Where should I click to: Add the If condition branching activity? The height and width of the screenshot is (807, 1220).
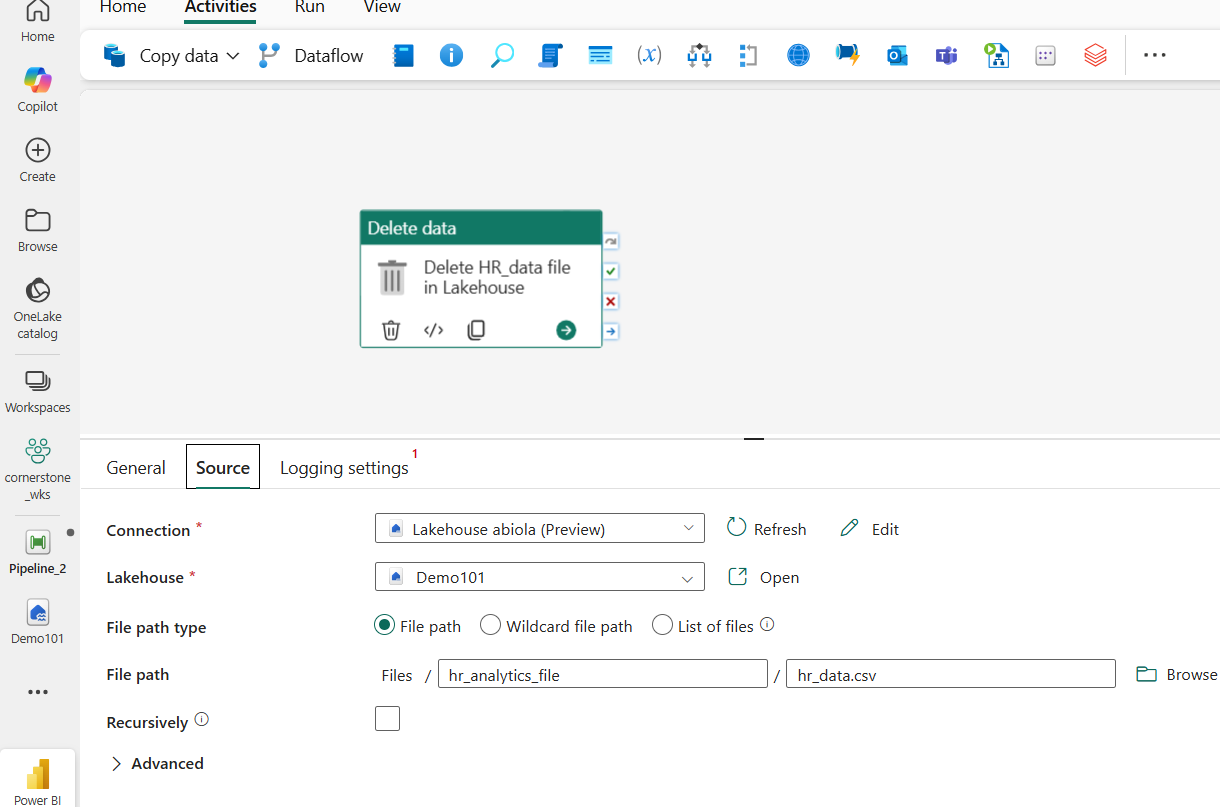(x=699, y=56)
